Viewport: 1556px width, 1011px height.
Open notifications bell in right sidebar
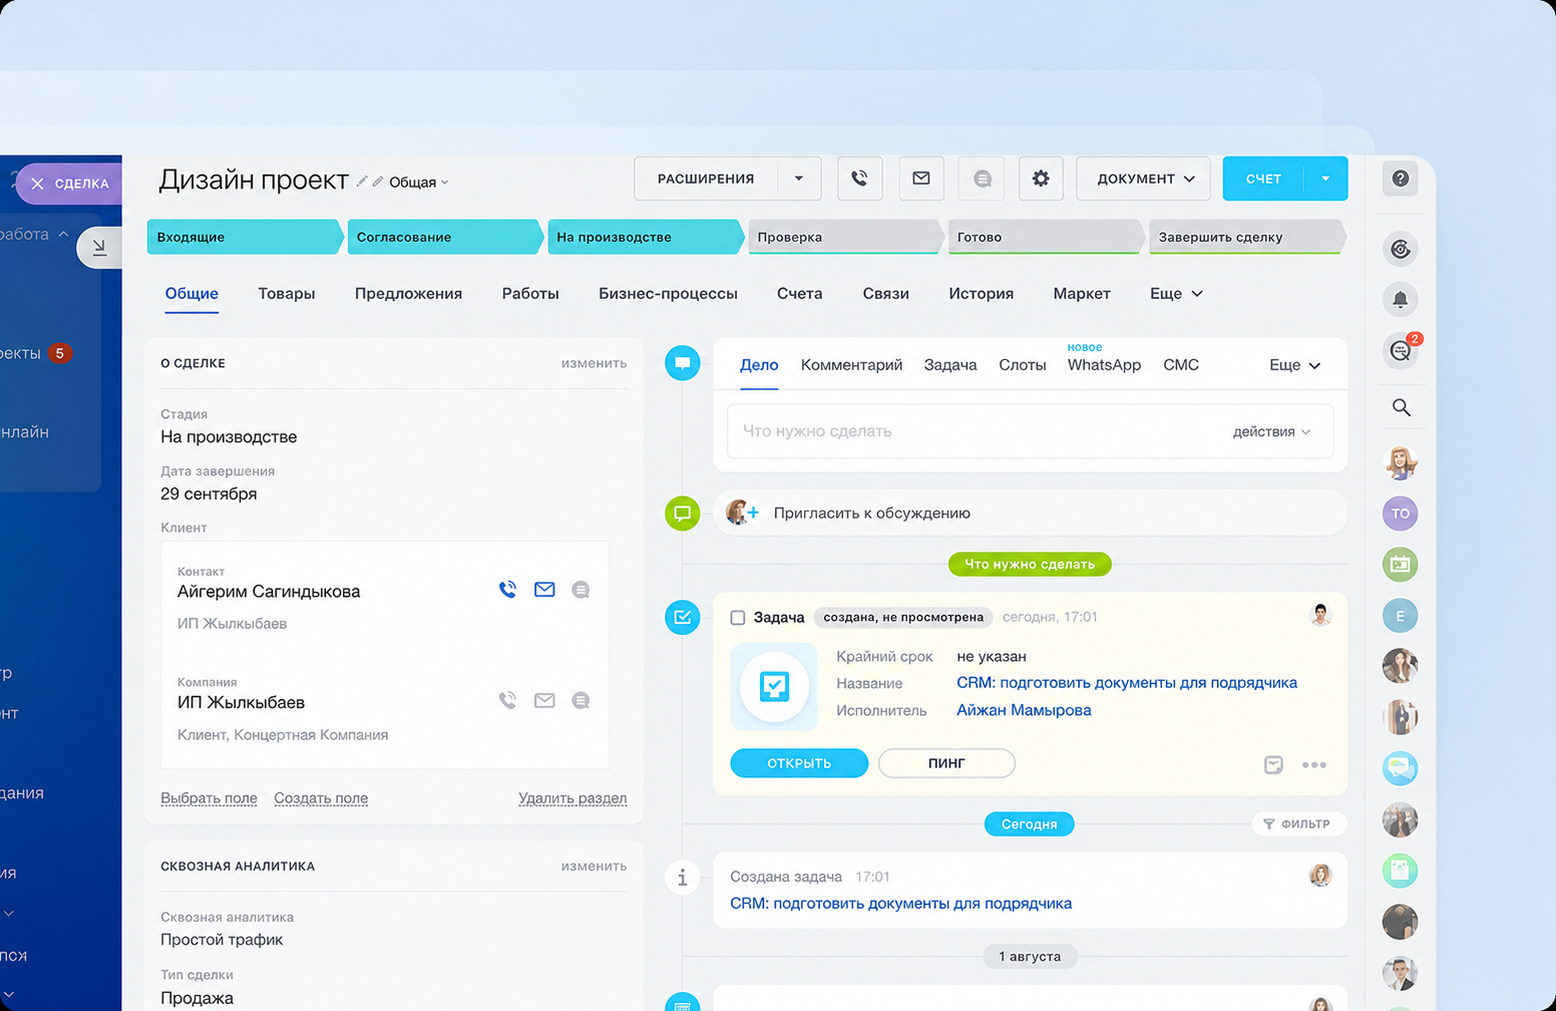1400,299
